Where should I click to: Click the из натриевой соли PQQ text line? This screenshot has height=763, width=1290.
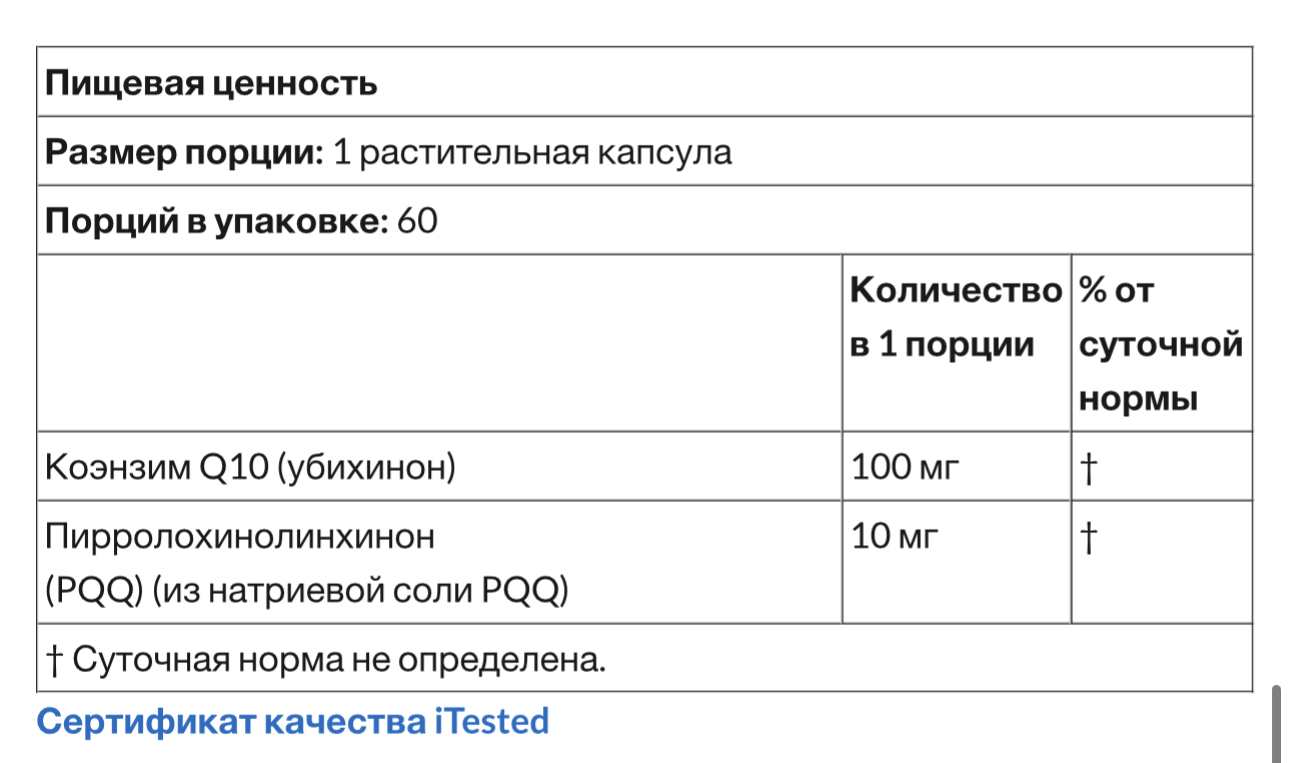[x=360, y=591]
